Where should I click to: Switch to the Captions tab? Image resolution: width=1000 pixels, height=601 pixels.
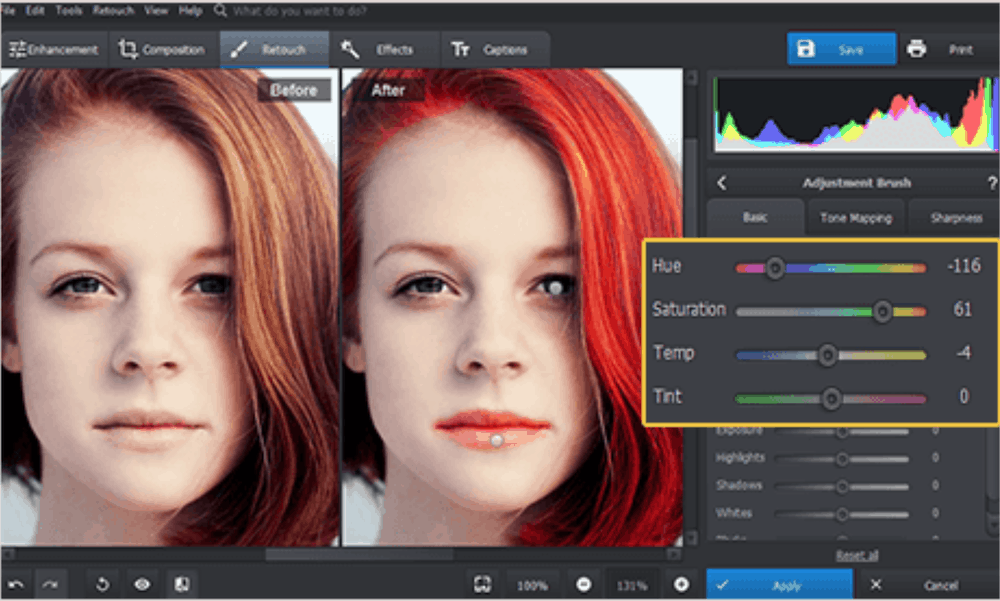pyautogui.click(x=495, y=49)
